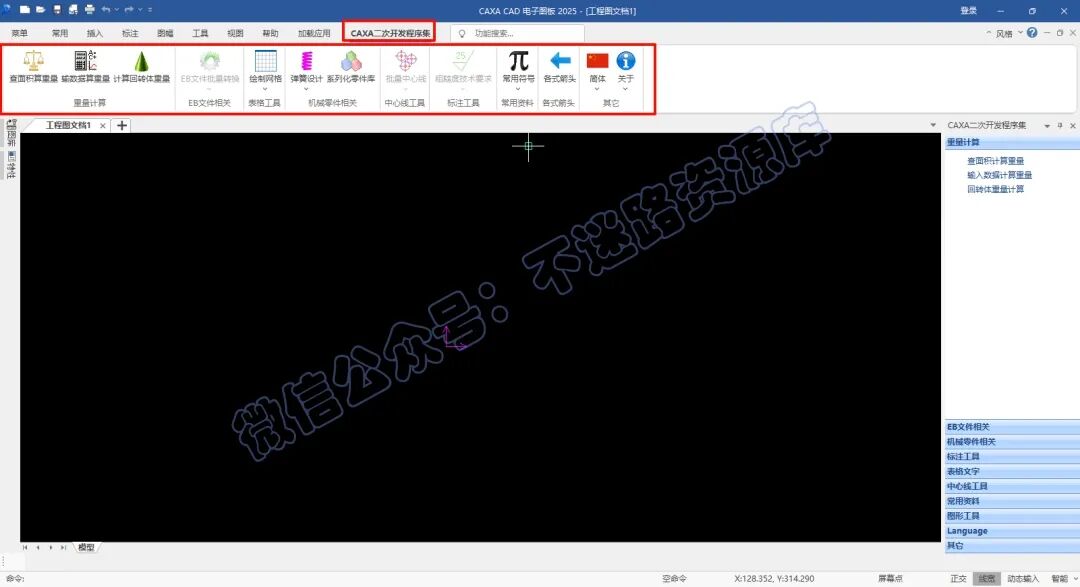Image resolution: width=1080 pixels, height=587 pixels.
Task: Click the 功能搜索 search field
Action: point(517,33)
